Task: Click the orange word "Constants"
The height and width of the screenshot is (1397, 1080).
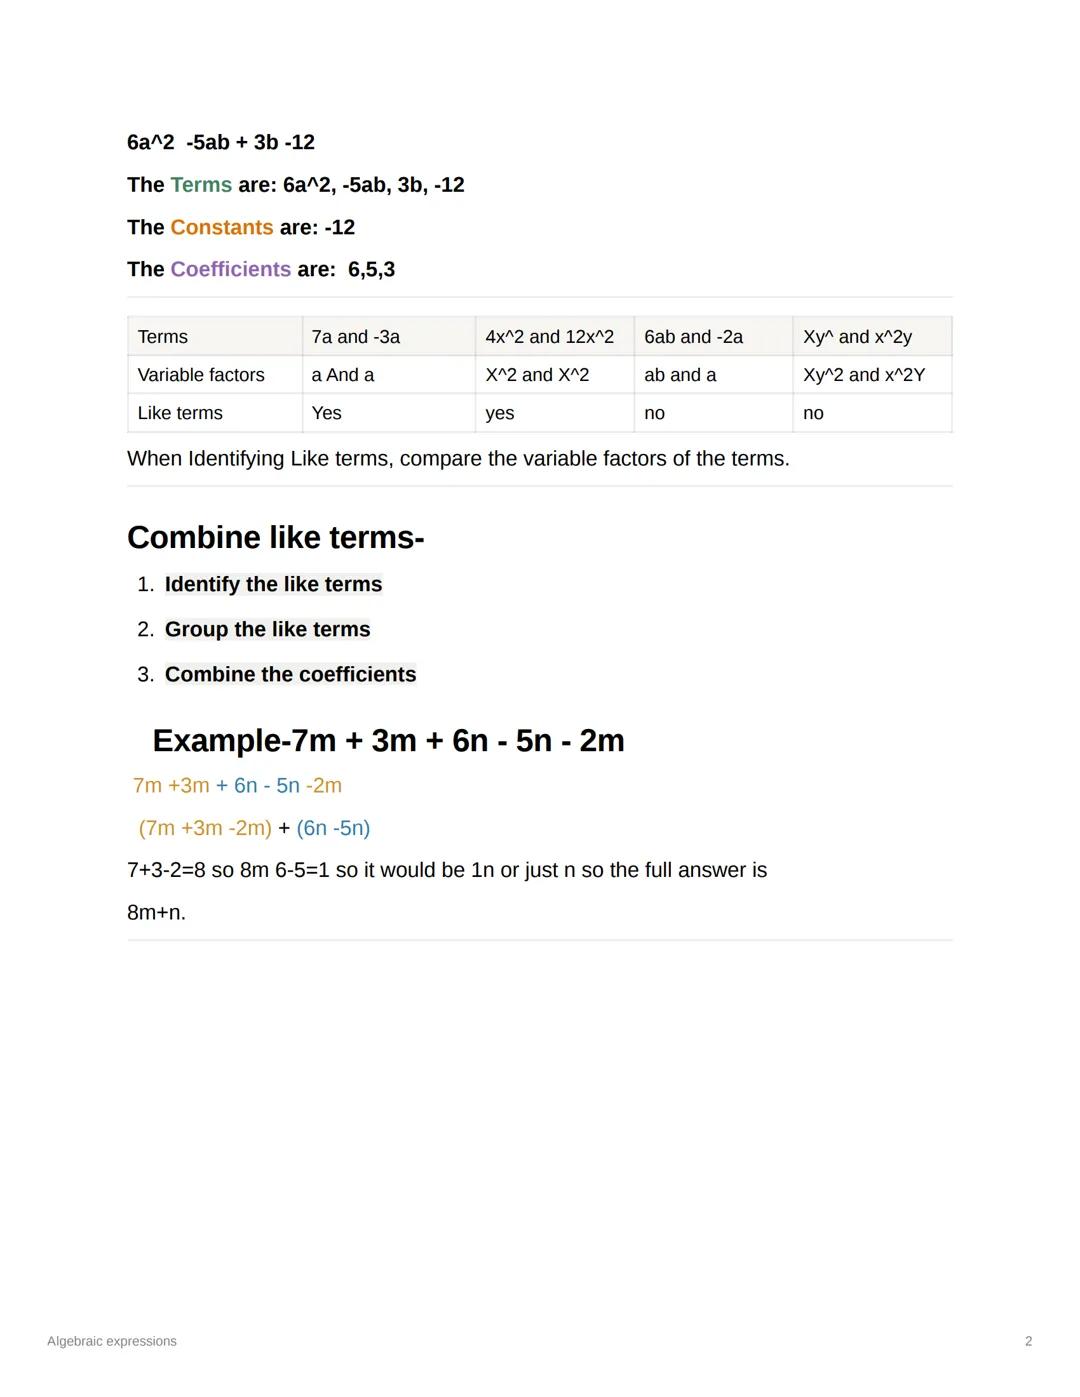Action: (221, 227)
